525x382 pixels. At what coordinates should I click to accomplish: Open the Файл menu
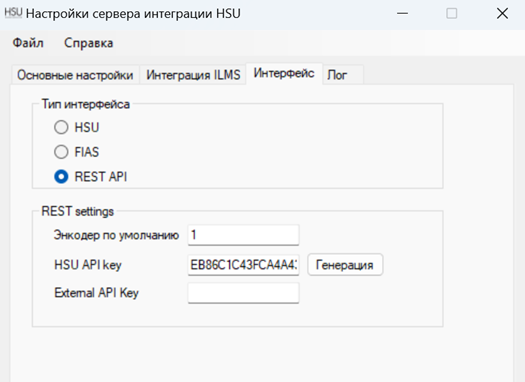point(28,43)
